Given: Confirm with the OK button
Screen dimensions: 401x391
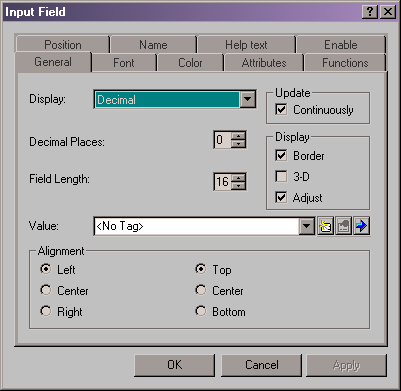Looking at the screenshot, I should coord(175,365).
